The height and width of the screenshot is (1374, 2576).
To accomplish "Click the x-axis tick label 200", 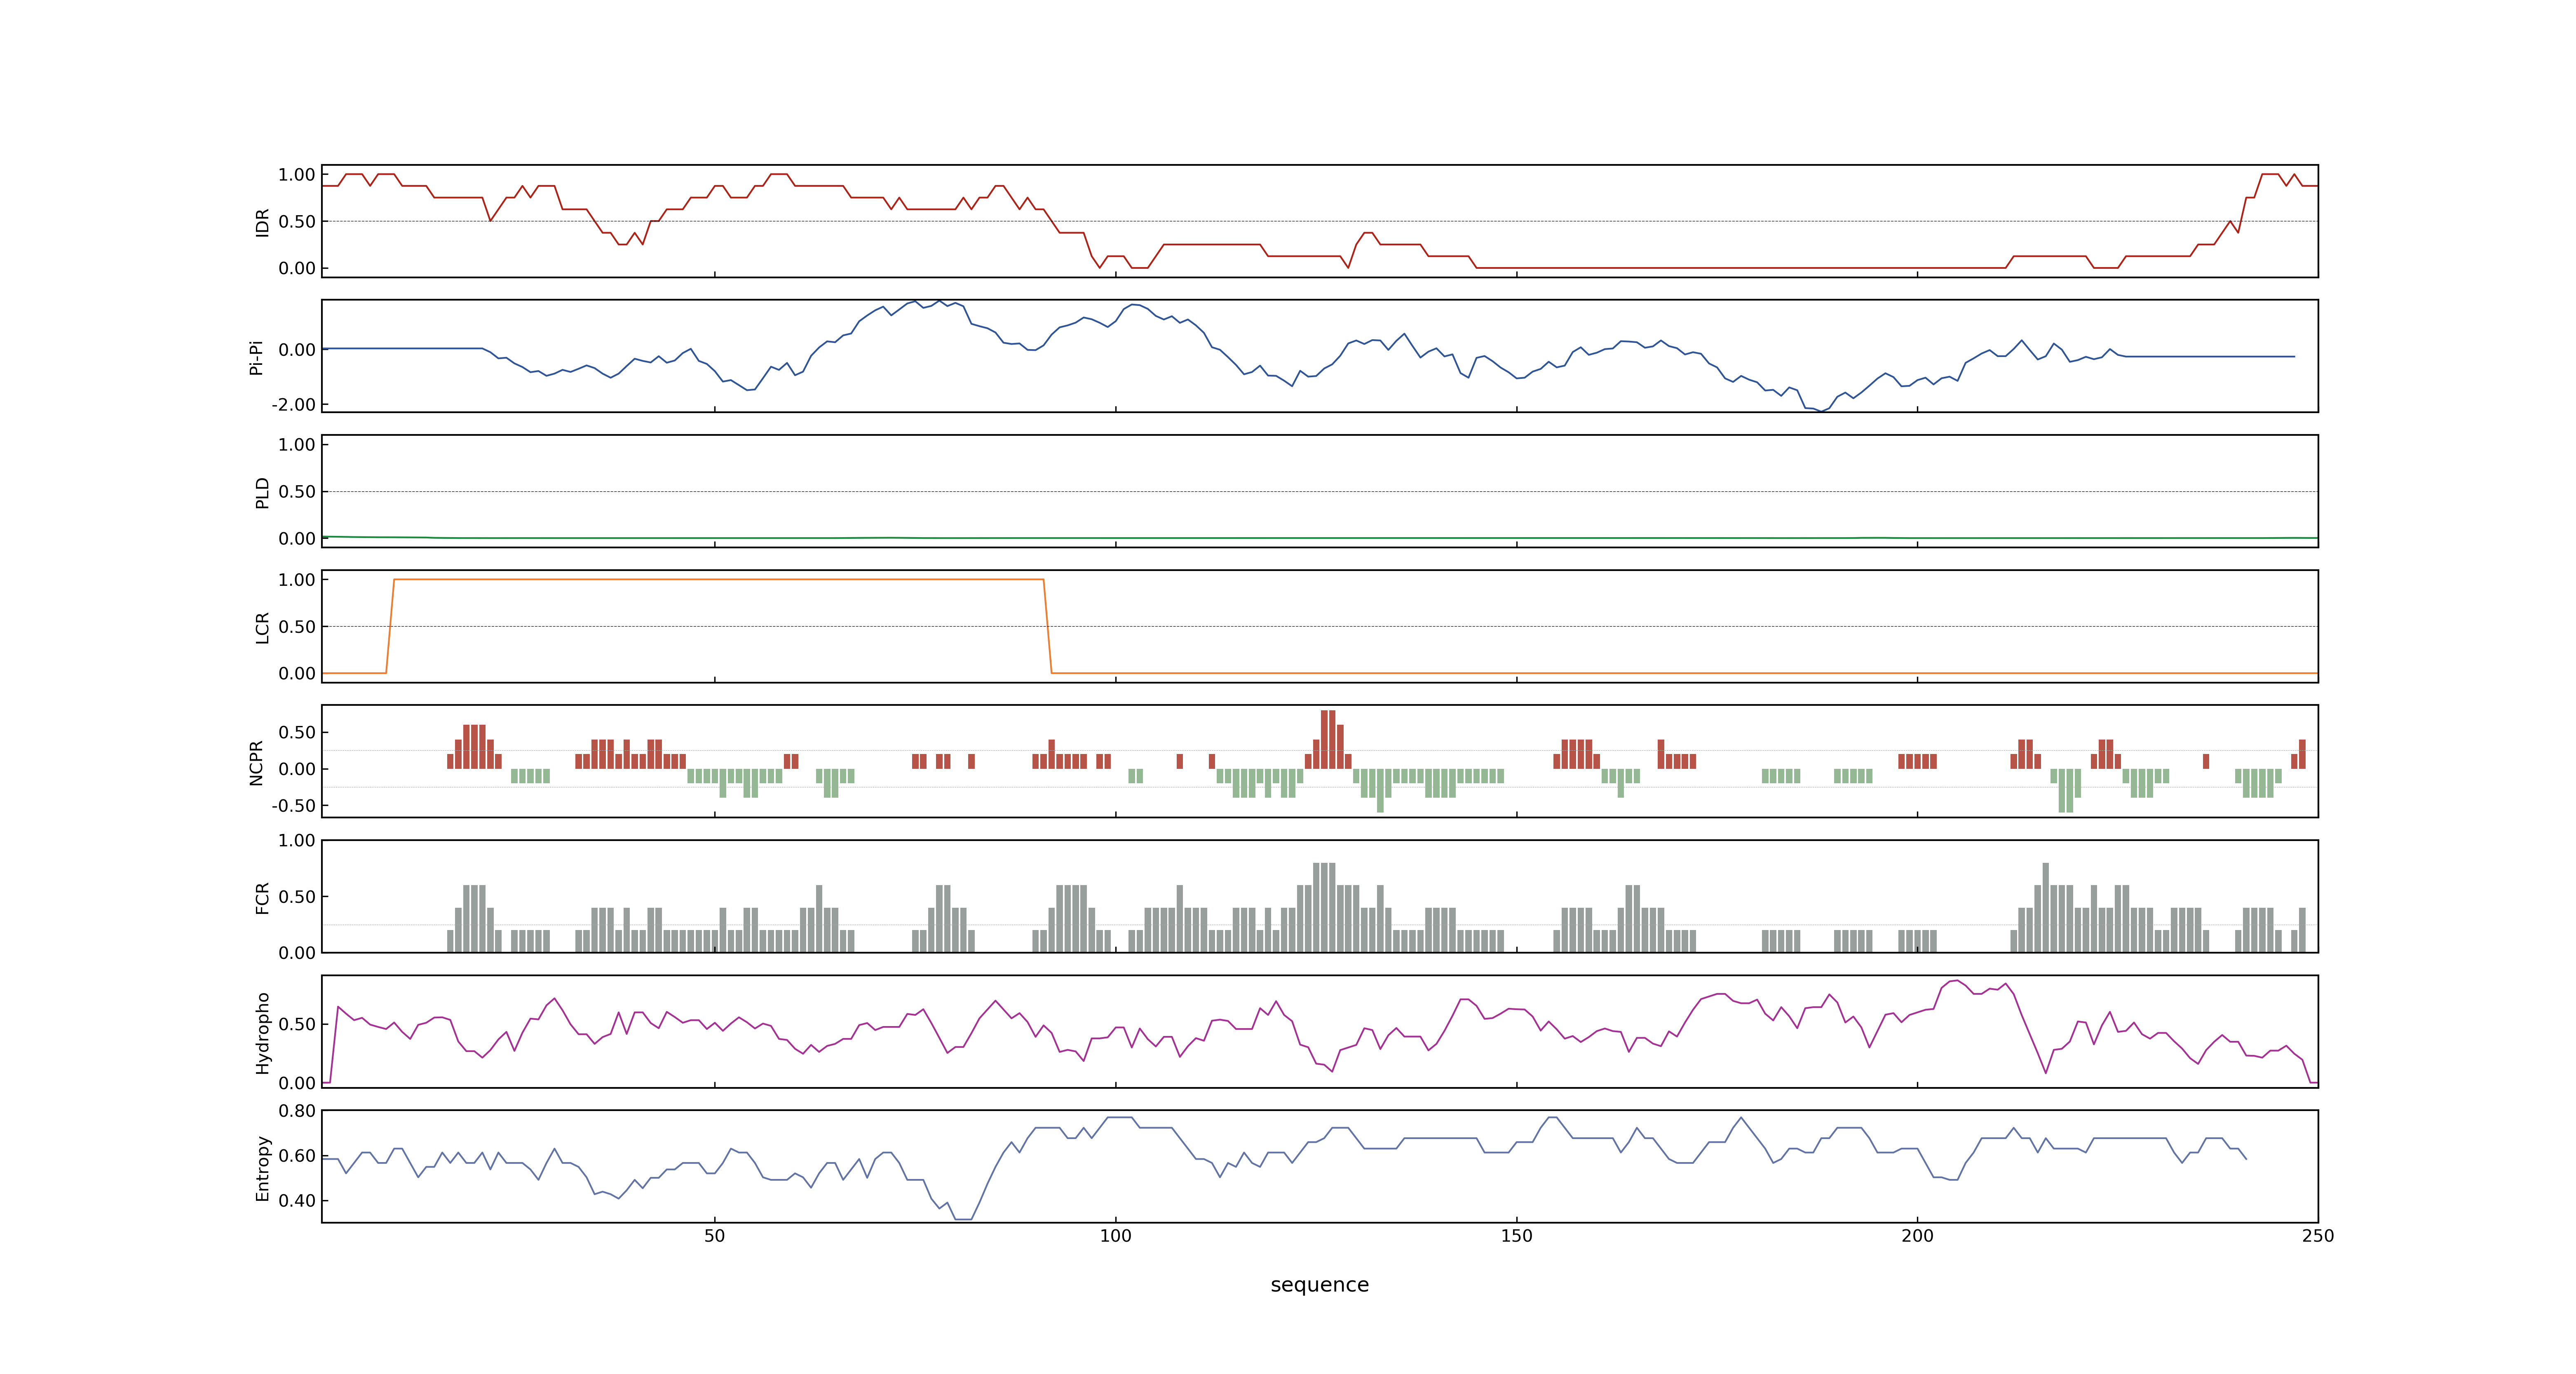I will point(1917,1236).
